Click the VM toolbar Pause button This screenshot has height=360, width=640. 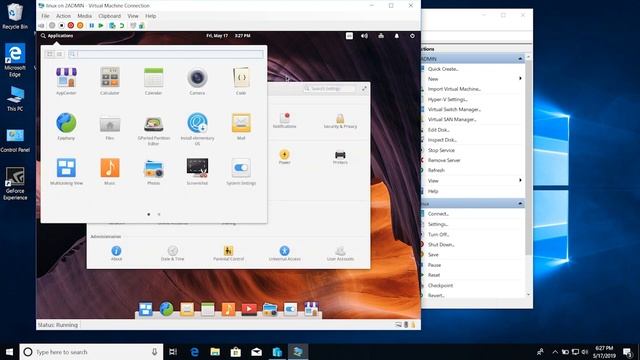91,25
